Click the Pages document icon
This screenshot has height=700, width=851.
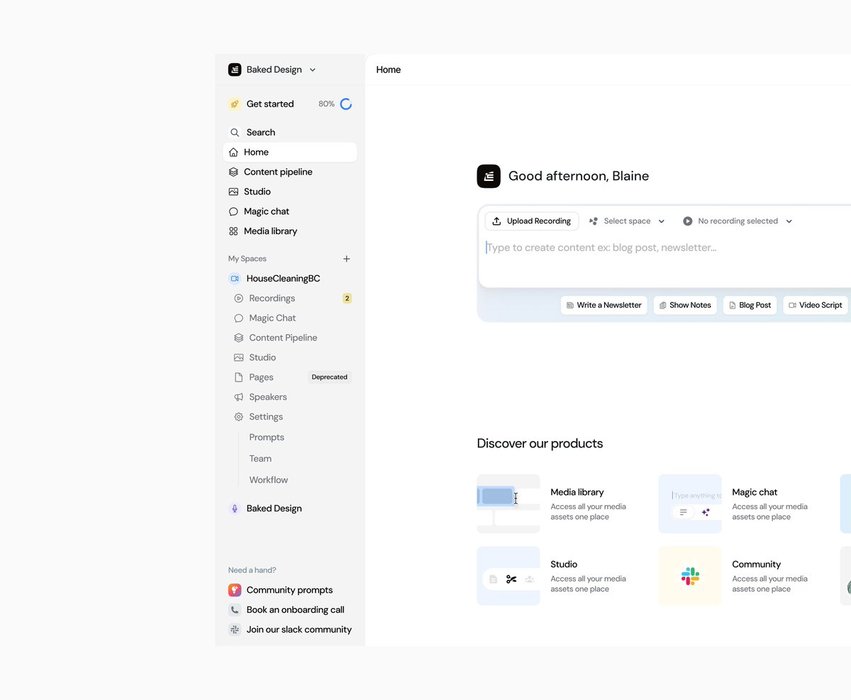pyautogui.click(x=238, y=377)
